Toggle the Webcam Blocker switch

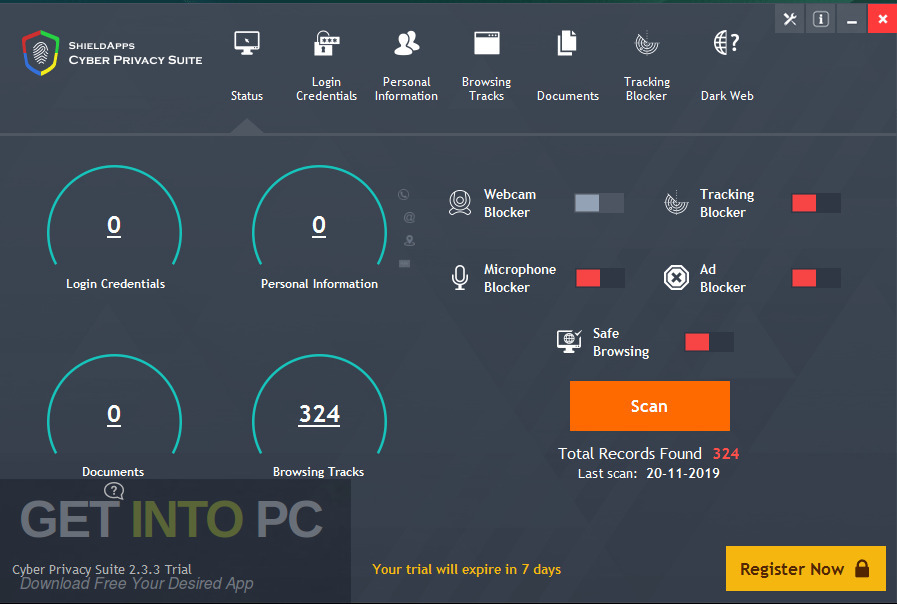tap(599, 203)
